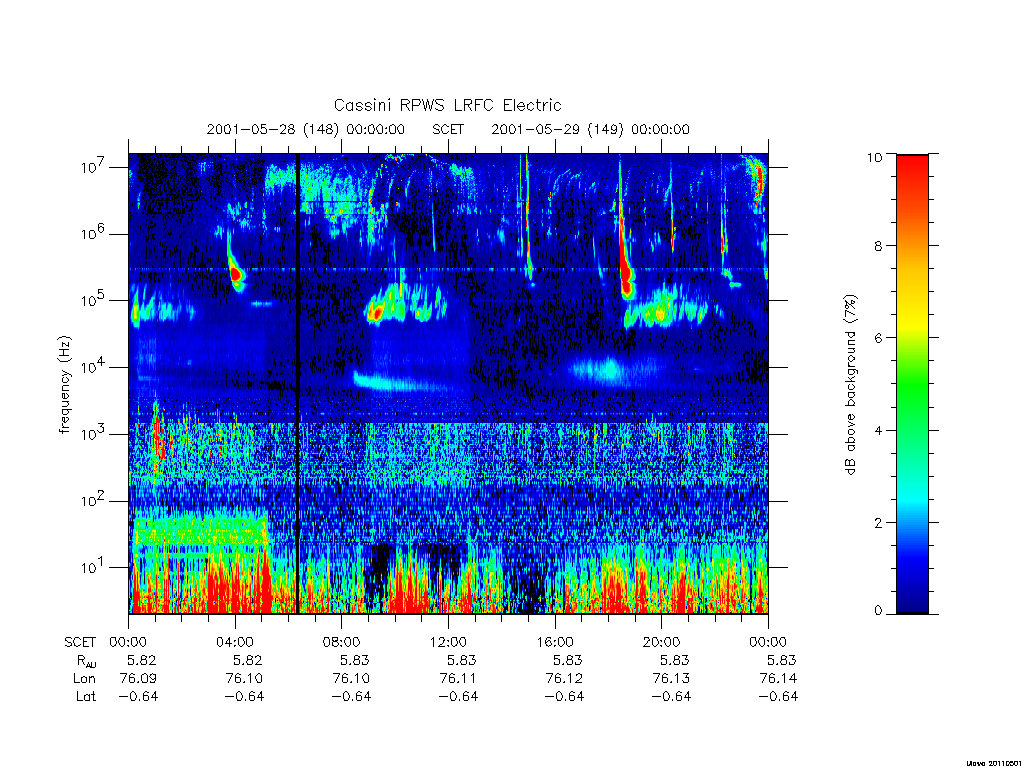Viewport: 1024px width, 768px height.
Task: Click the "04:00" time tick label
Action: tap(235, 642)
